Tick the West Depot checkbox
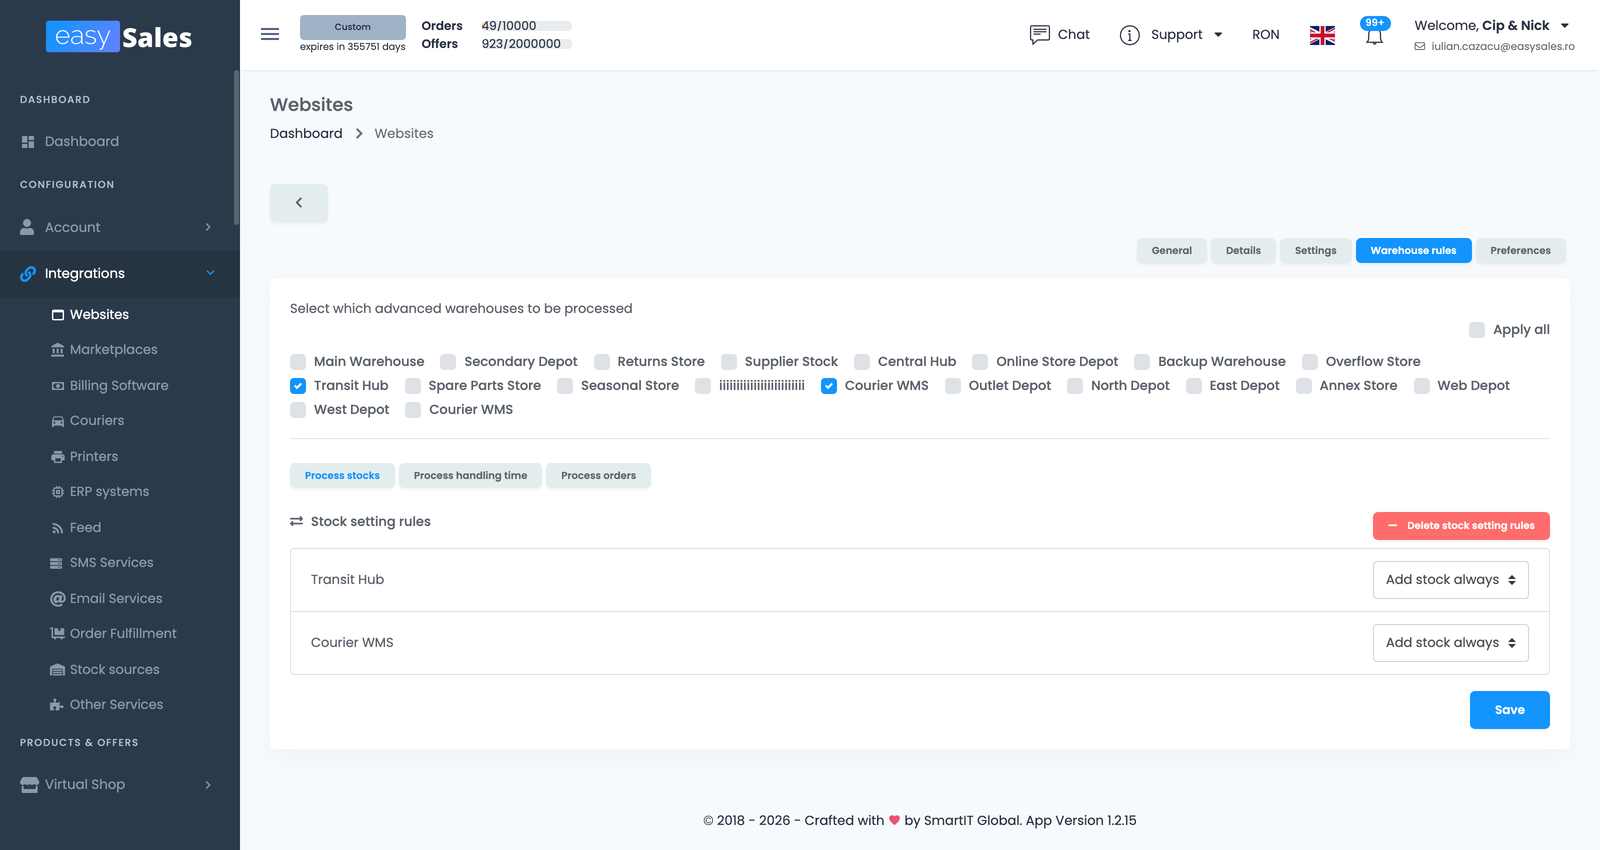 coord(298,410)
